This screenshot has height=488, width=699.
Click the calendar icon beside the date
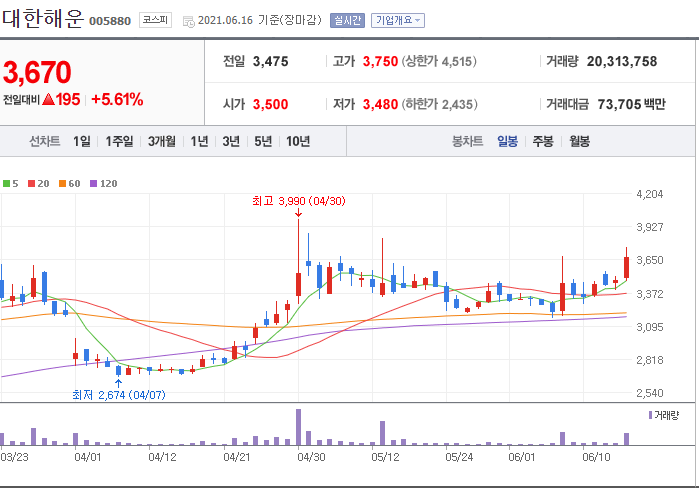click(x=189, y=21)
